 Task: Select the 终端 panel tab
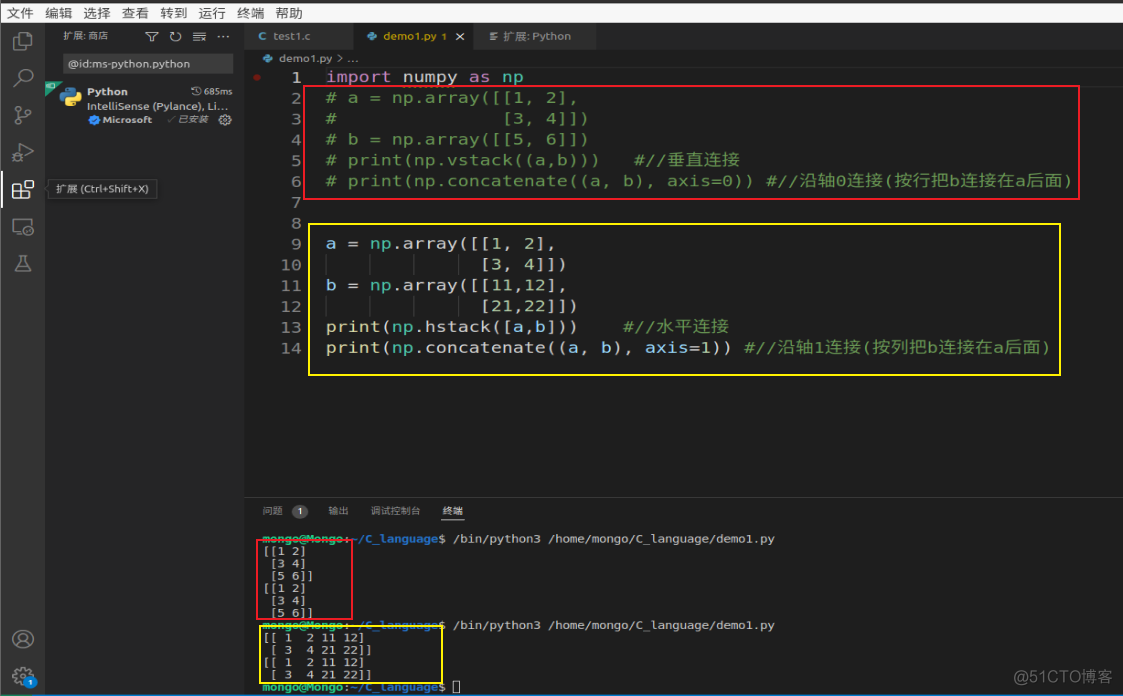click(453, 511)
